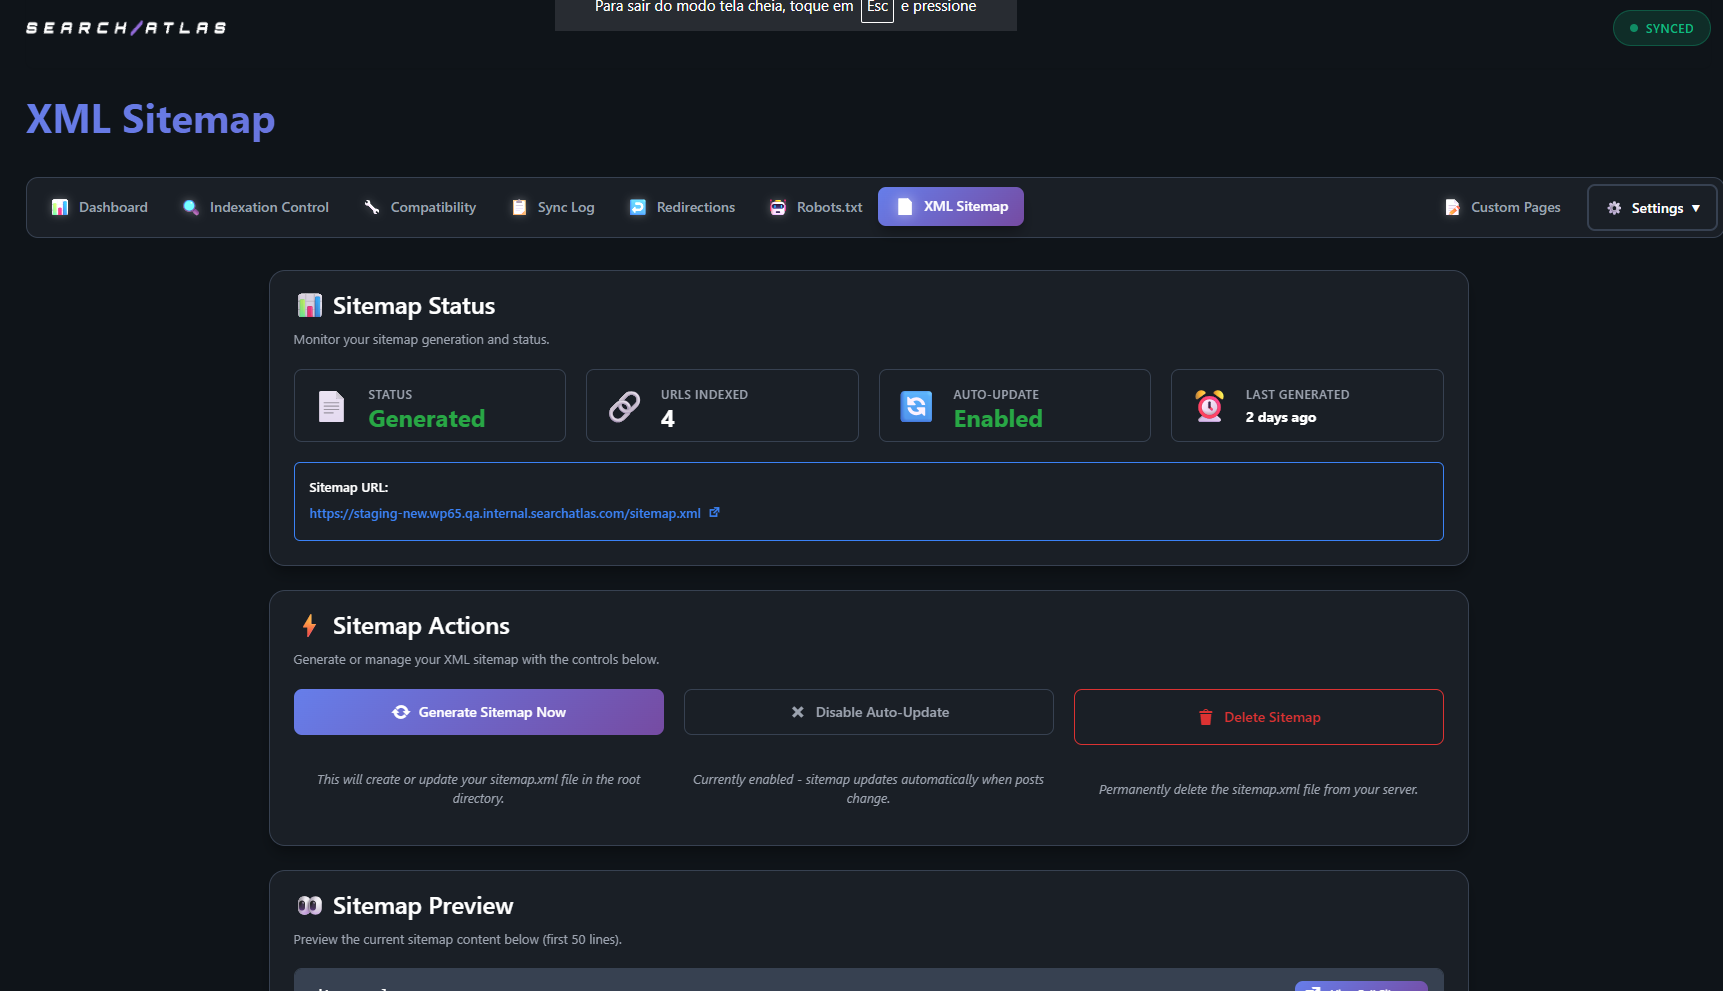The height and width of the screenshot is (991, 1723).
Task: Click the alarm clock Last Generated icon
Action: pos(1209,406)
